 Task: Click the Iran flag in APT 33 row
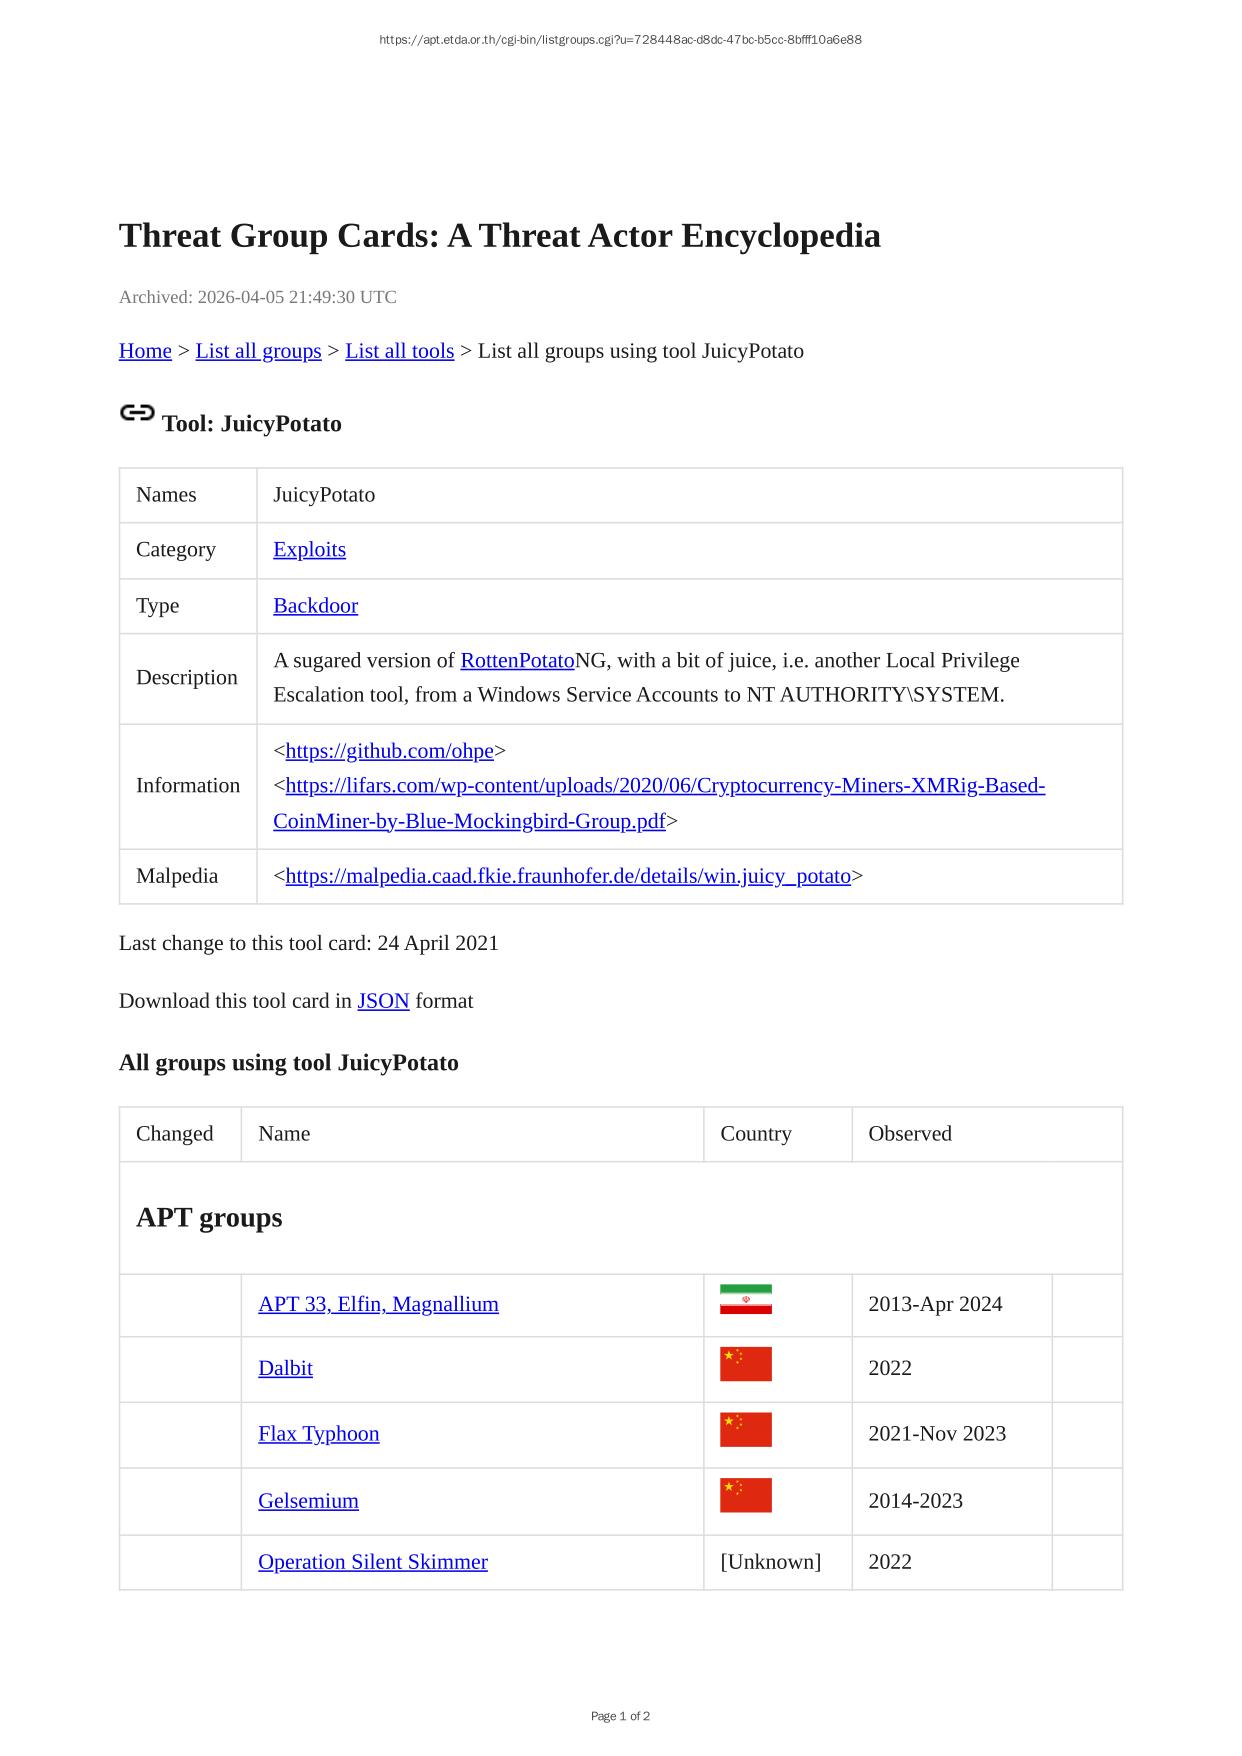click(x=745, y=1299)
